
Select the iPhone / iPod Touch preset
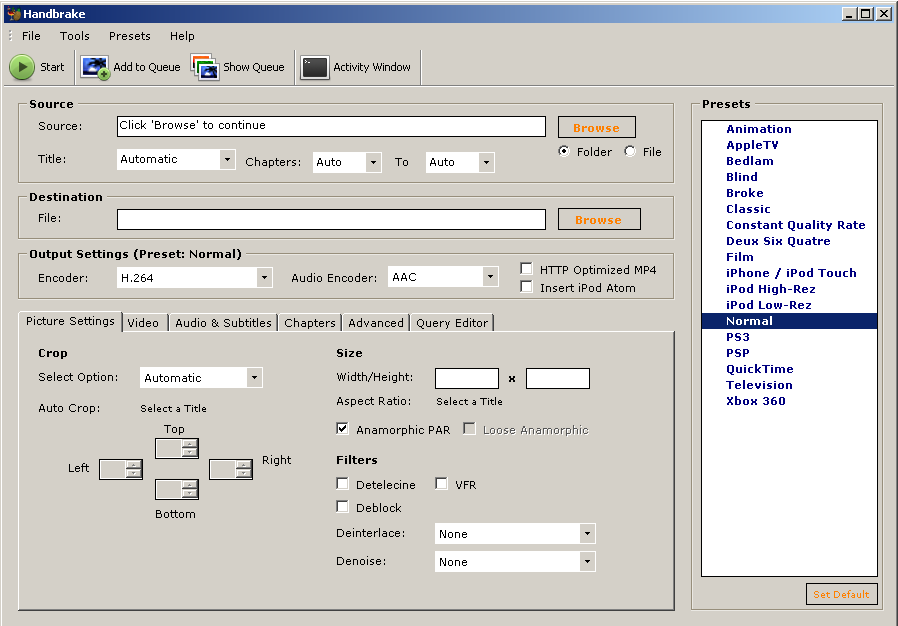[x=790, y=273]
